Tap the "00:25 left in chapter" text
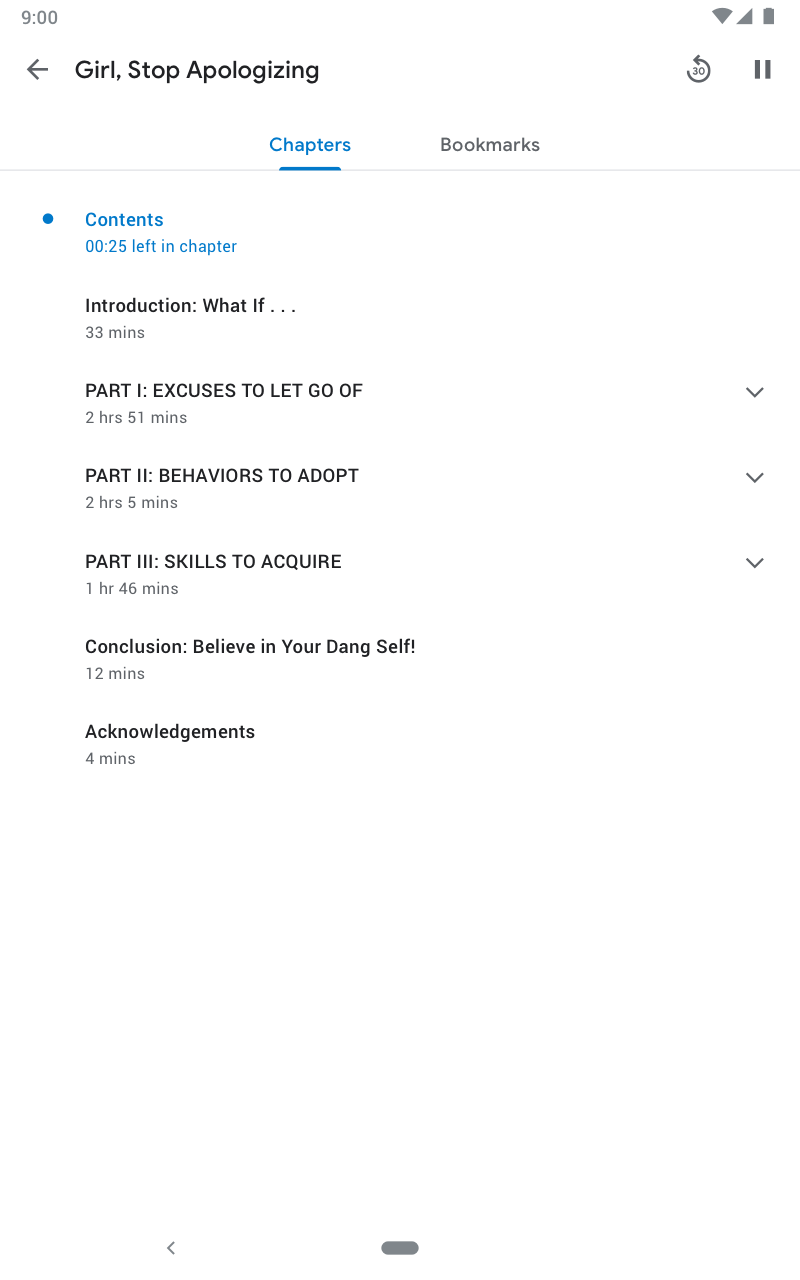The height and width of the screenshot is (1280, 800). click(161, 247)
